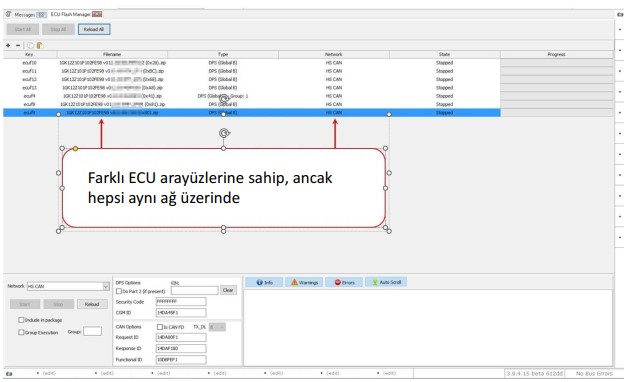624x382 pixels.
Task: Sort by the Filename column header
Action: click(x=112, y=55)
